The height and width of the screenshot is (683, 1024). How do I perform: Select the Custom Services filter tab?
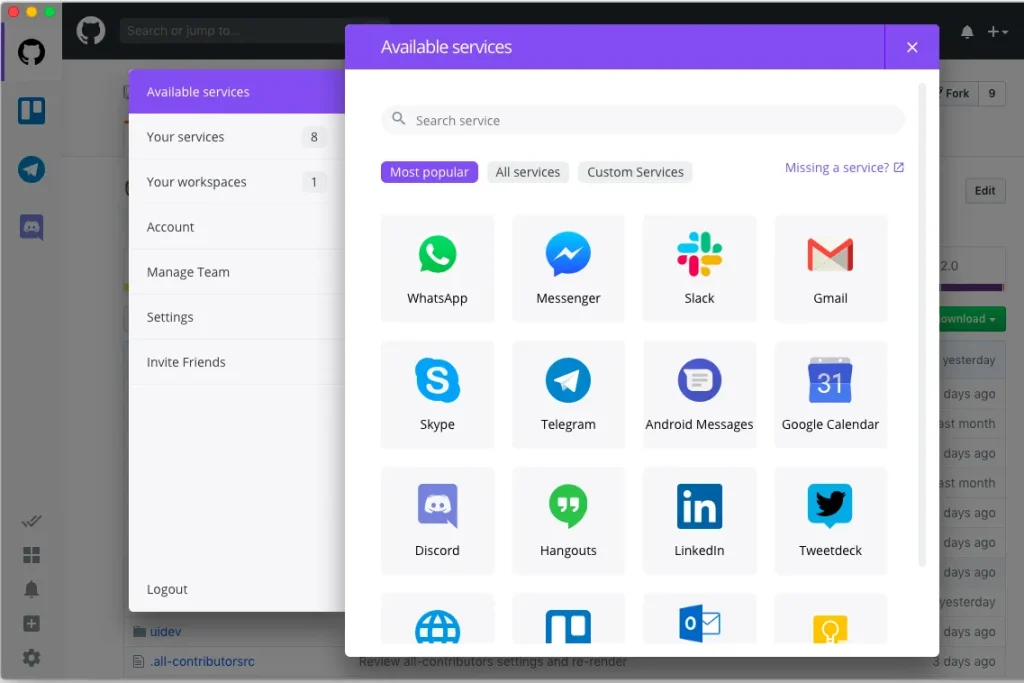tap(635, 172)
